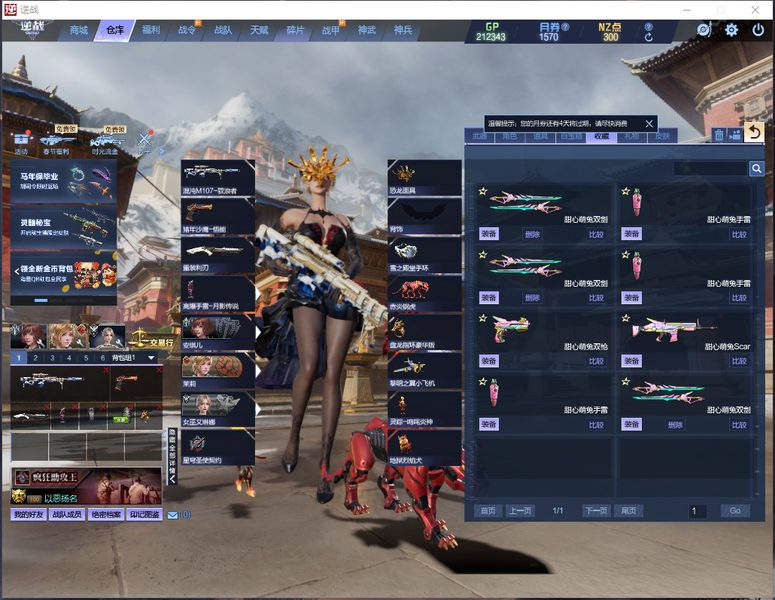This screenshot has width=775, height=600.
Task: Open the circular target icon beside settings
Action: tap(704, 30)
